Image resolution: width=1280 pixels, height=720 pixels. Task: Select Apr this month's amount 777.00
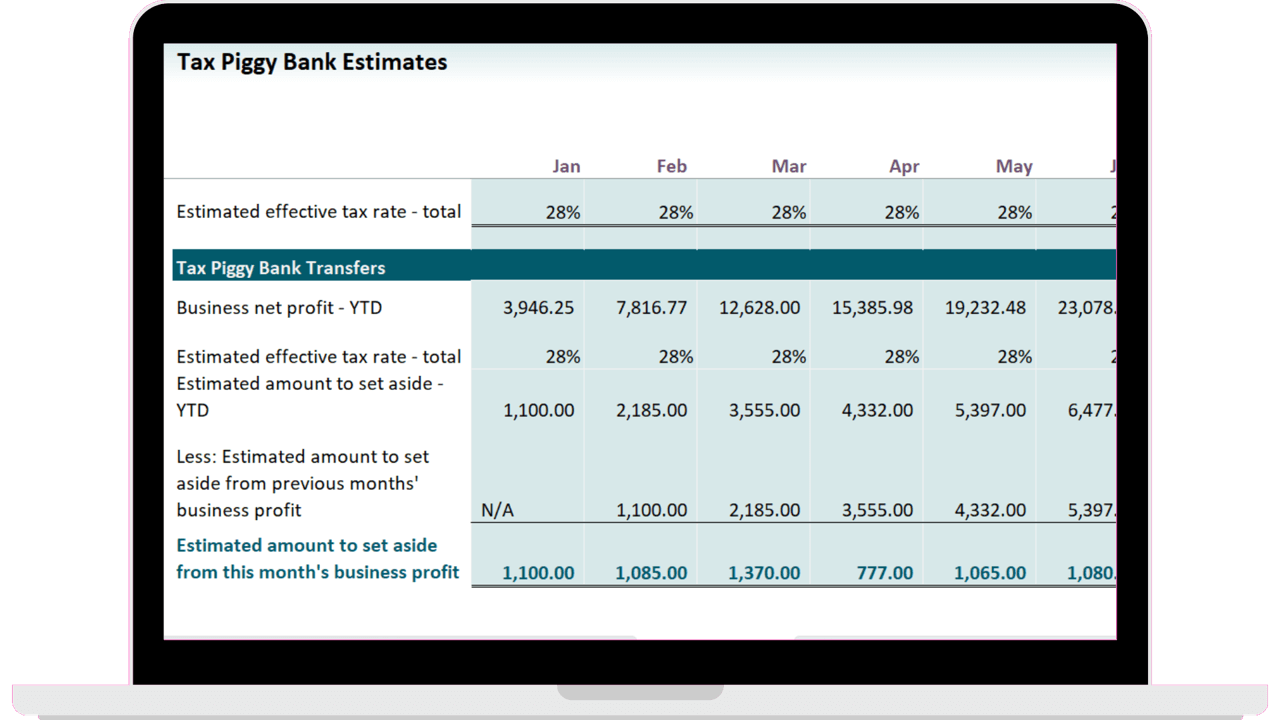tap(885, 573)
